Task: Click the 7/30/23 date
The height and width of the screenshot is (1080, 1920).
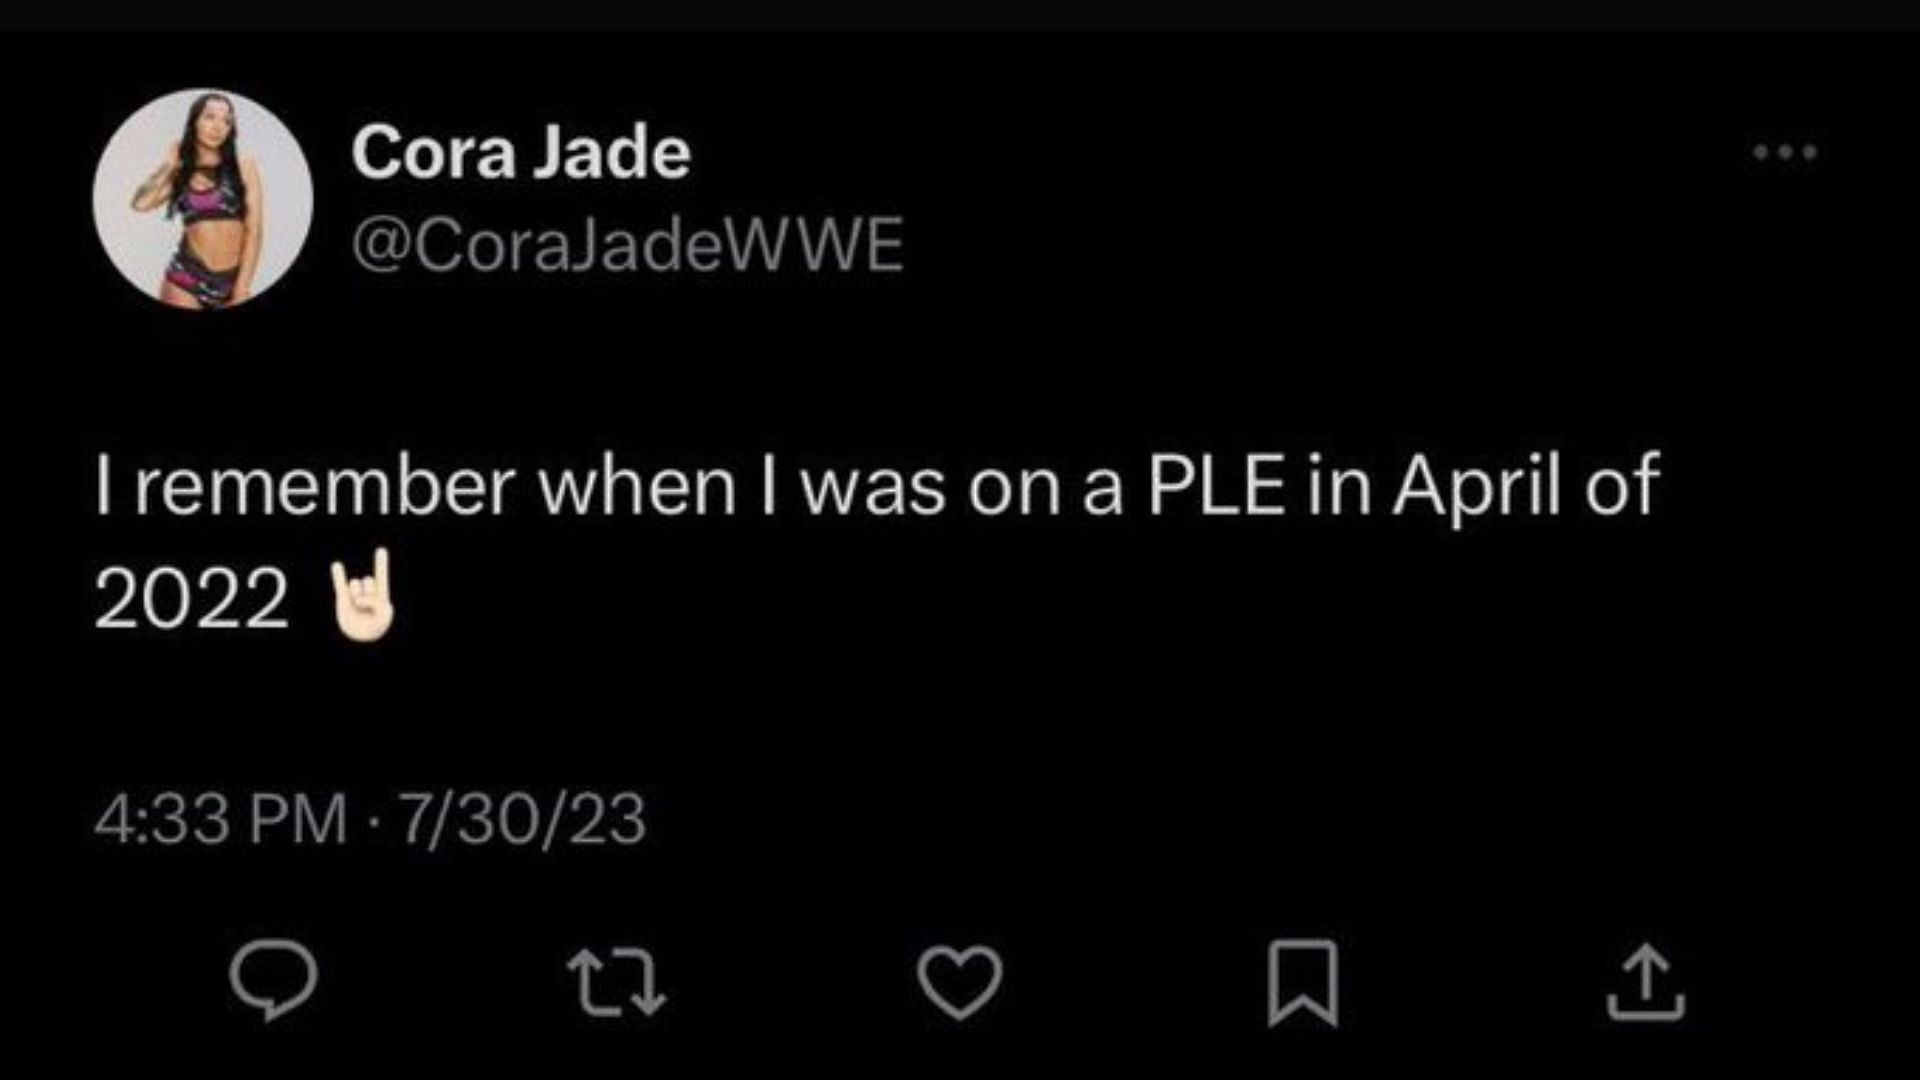Action: tap(522, 819)
